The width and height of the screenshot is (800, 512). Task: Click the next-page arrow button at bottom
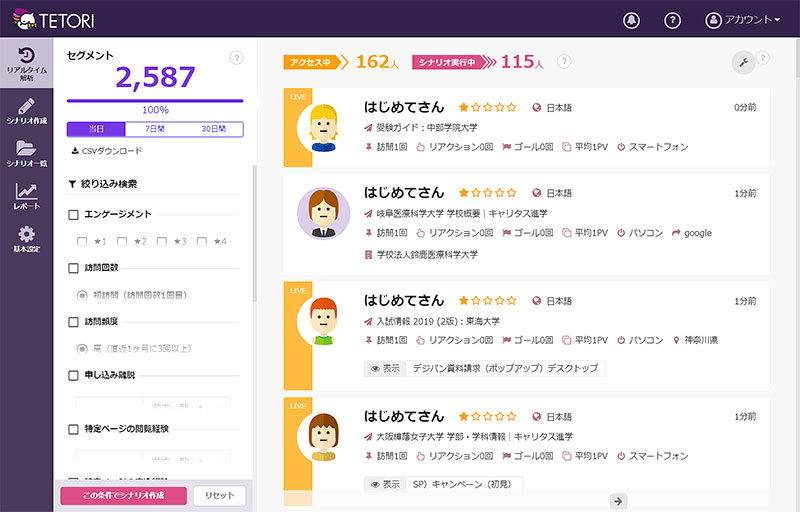[x=618, y=501]
